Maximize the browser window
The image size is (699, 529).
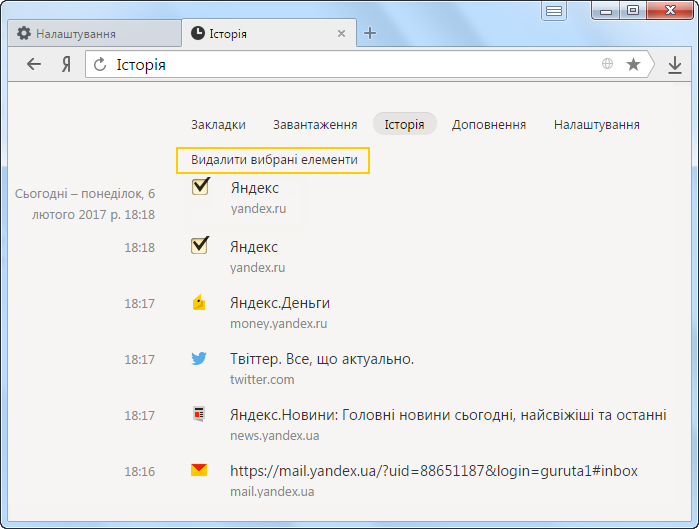[633, 11]
